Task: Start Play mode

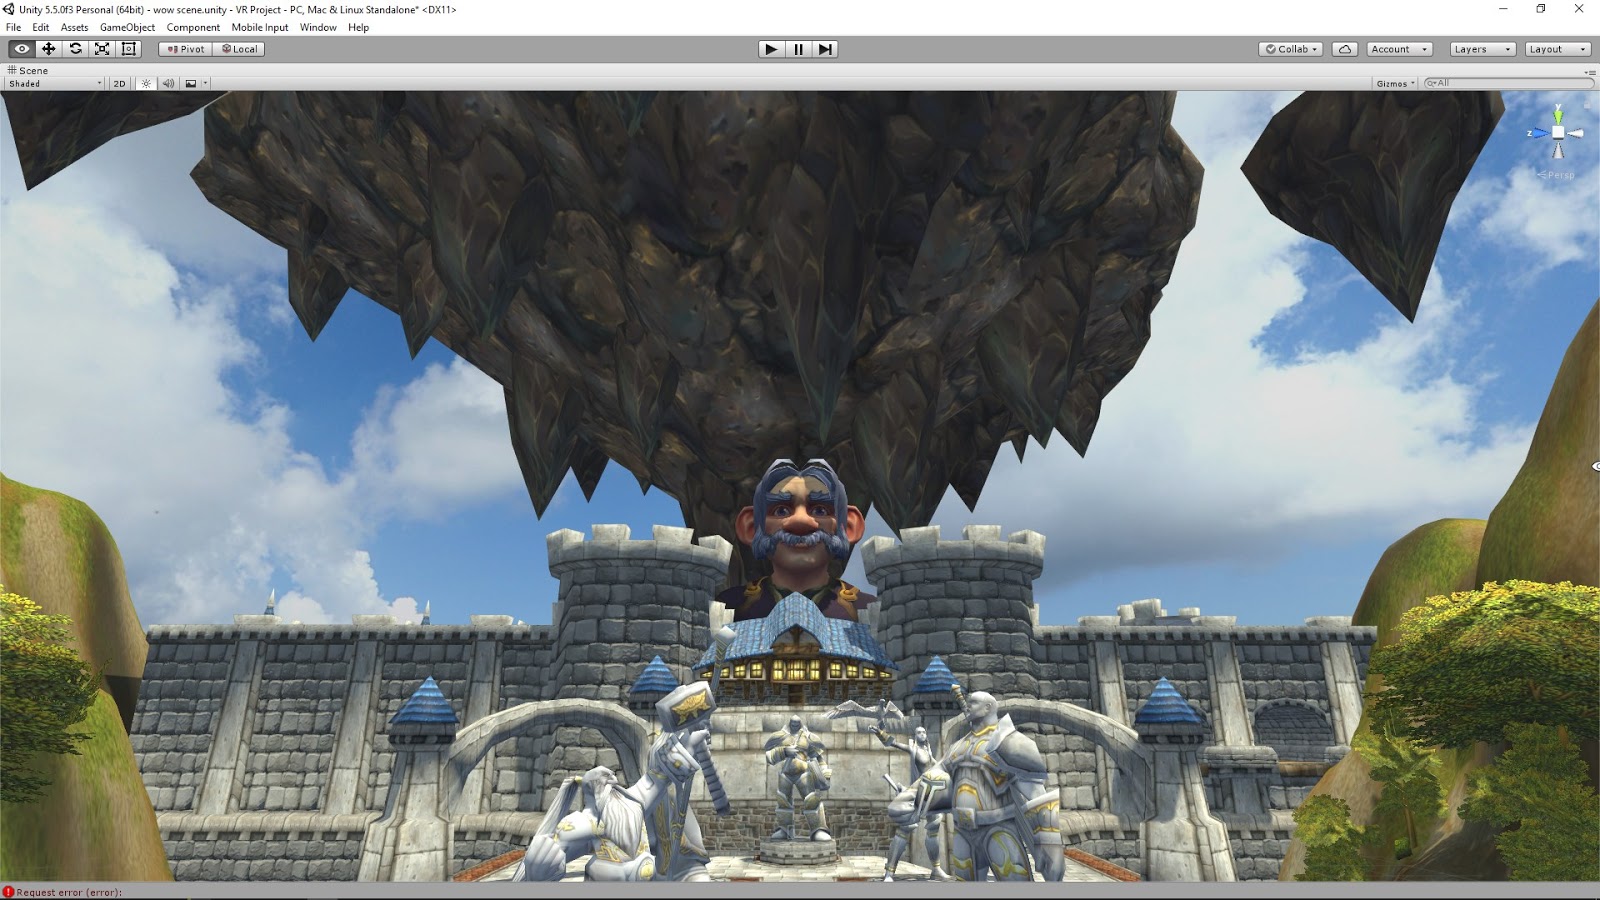Action: pyautogui.click(x=771, y=49)
